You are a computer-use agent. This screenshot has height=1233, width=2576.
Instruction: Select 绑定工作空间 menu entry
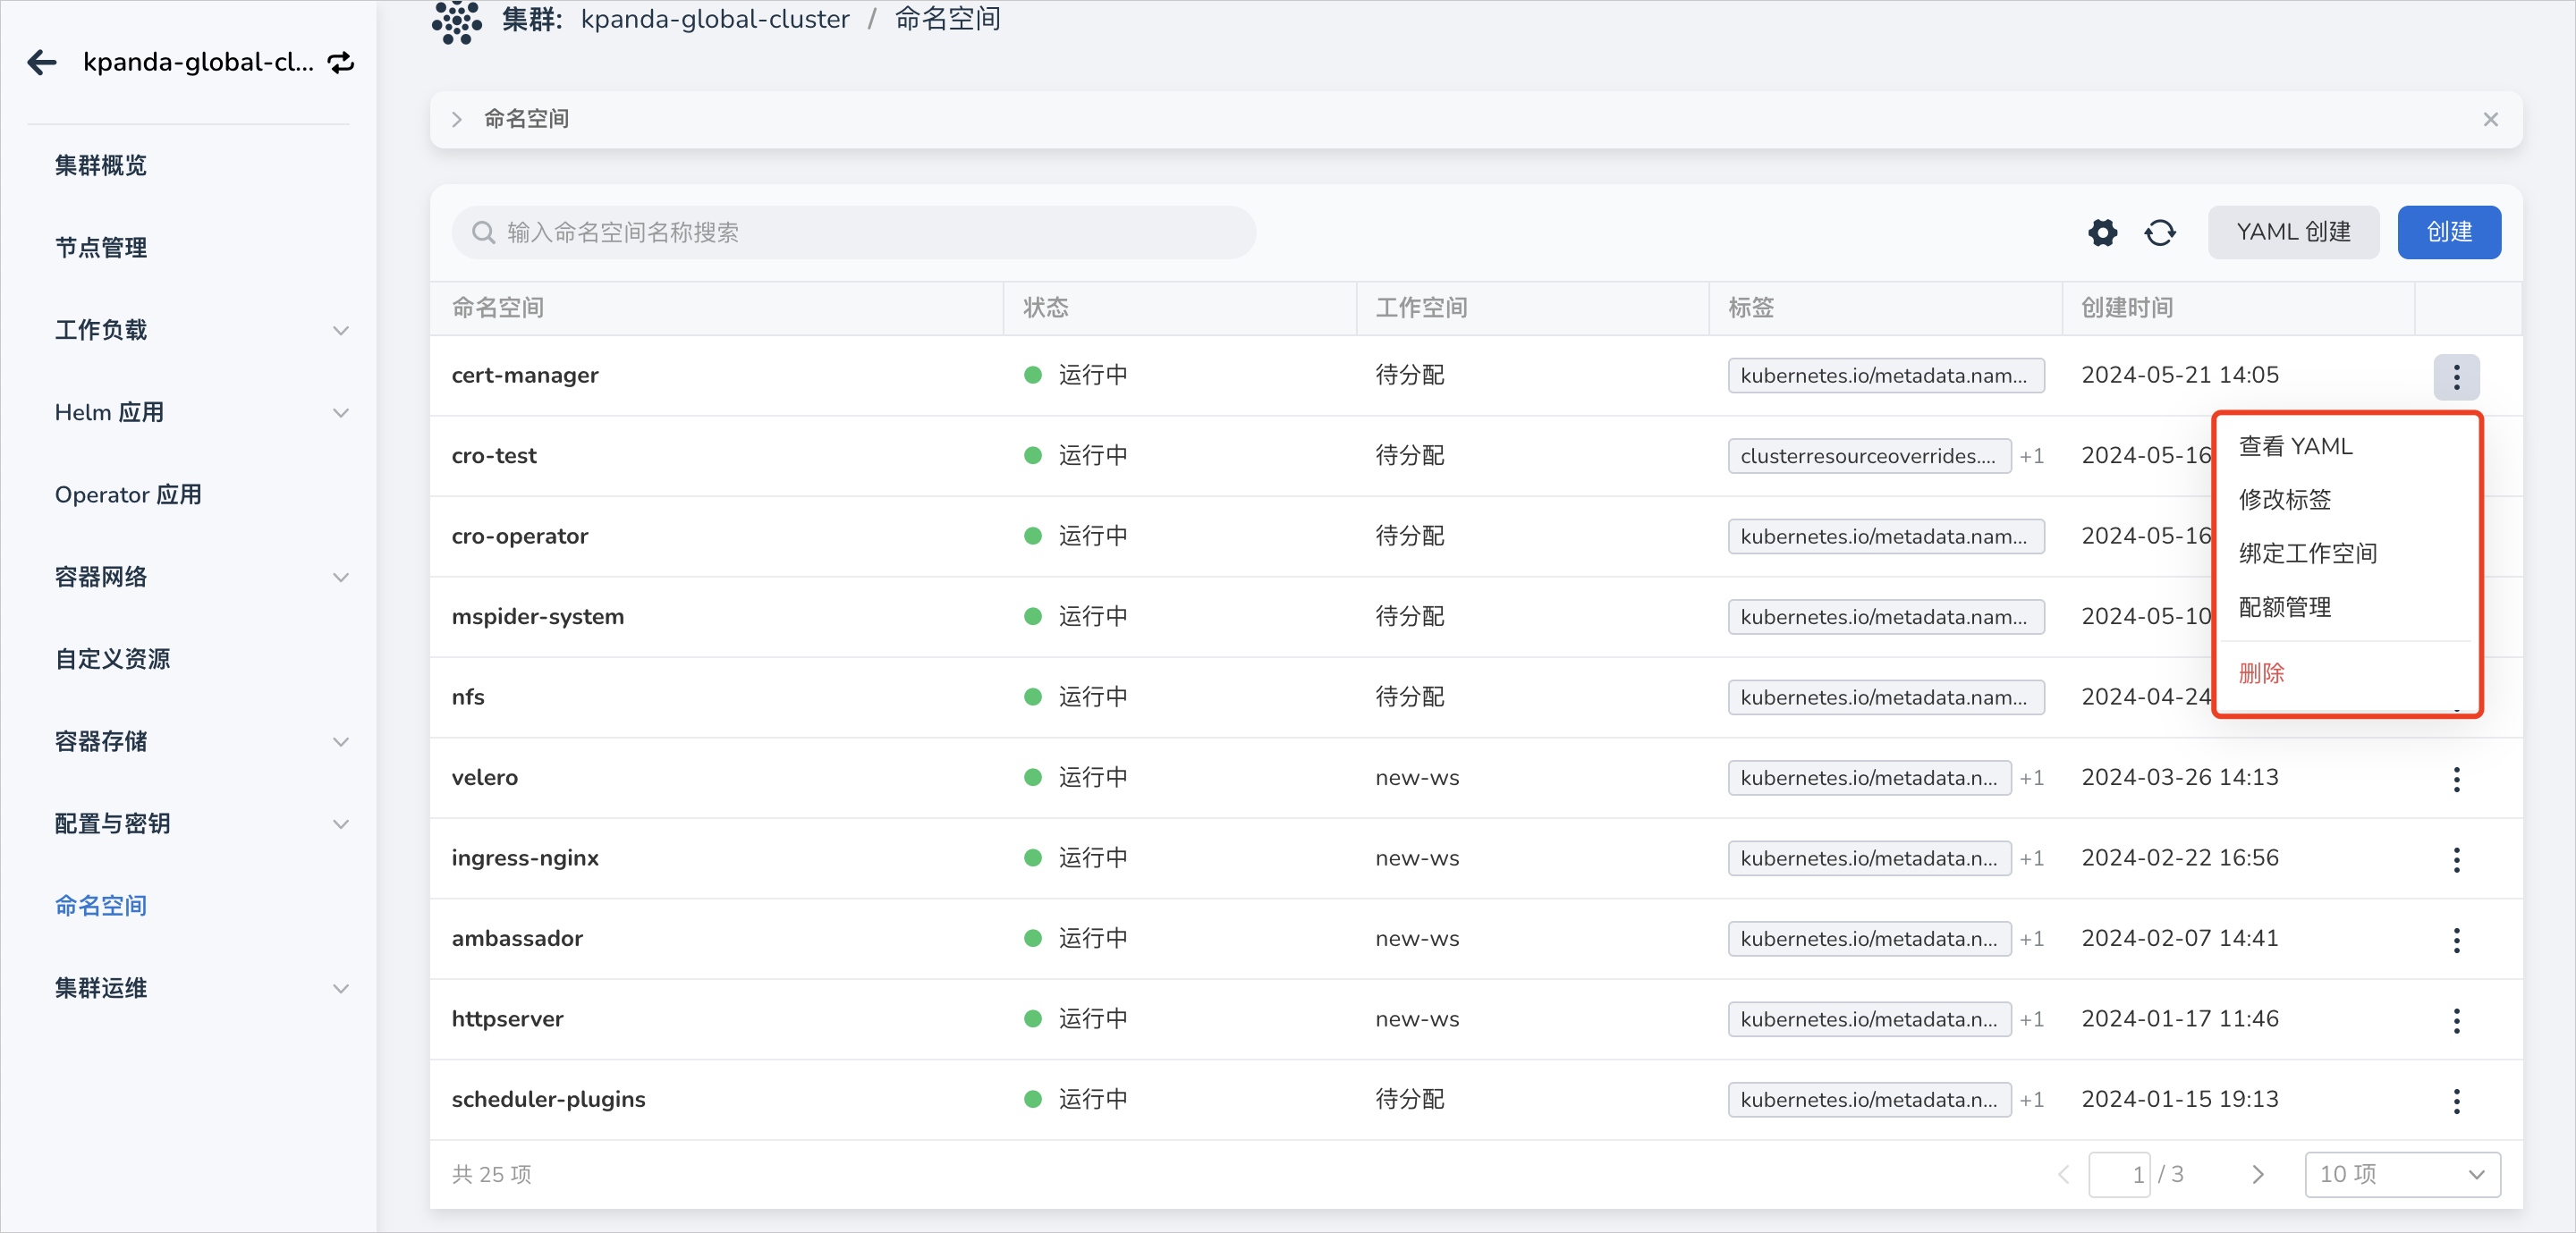2307,553
